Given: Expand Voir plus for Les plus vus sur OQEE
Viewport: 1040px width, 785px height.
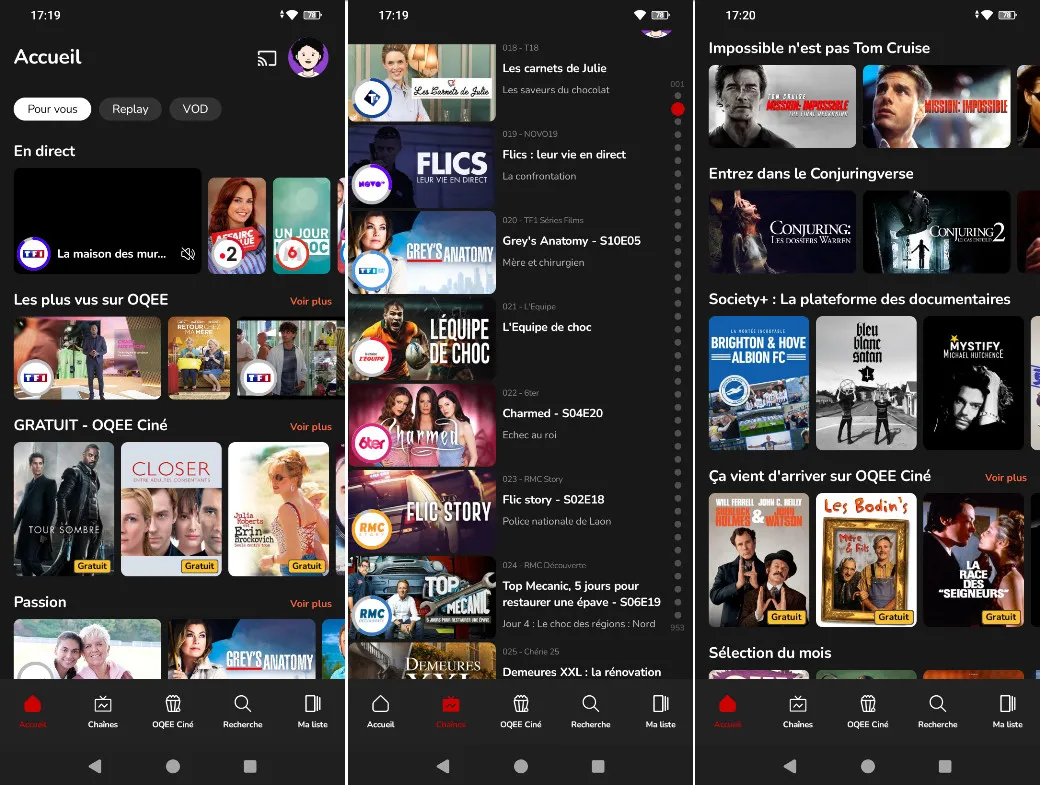Looking at the screenshot, I should (x=310, y=301).
